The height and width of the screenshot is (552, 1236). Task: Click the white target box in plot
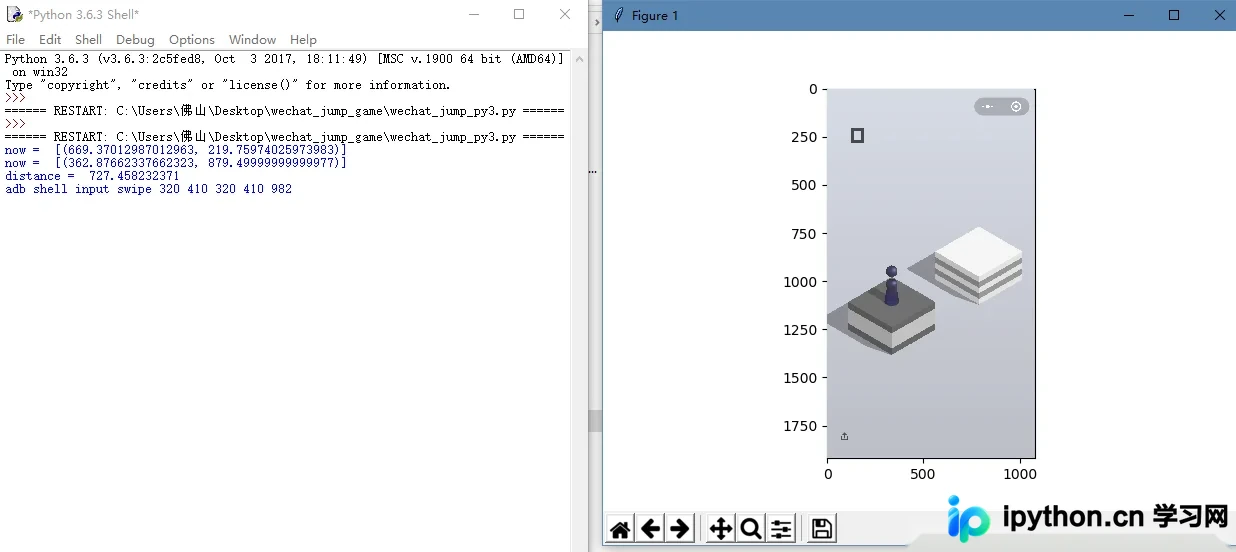(978, 264)
